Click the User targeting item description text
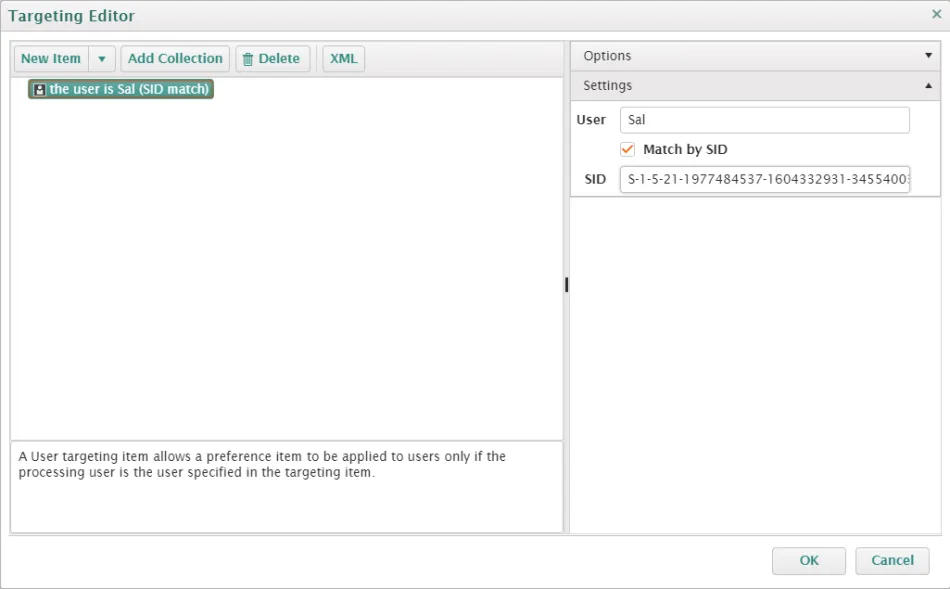Image resolution: width=950 pixels, height=589 pixels. (262, 464)
